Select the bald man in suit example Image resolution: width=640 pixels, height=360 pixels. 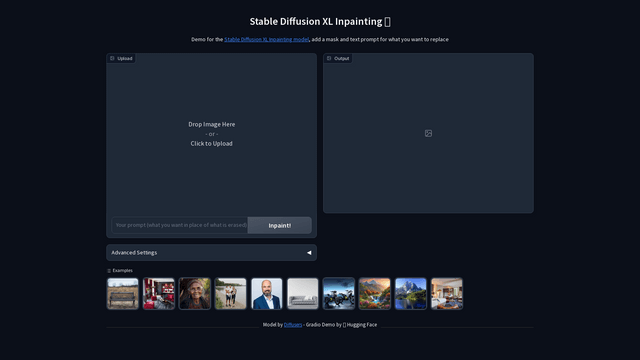[x=267, y=294]
